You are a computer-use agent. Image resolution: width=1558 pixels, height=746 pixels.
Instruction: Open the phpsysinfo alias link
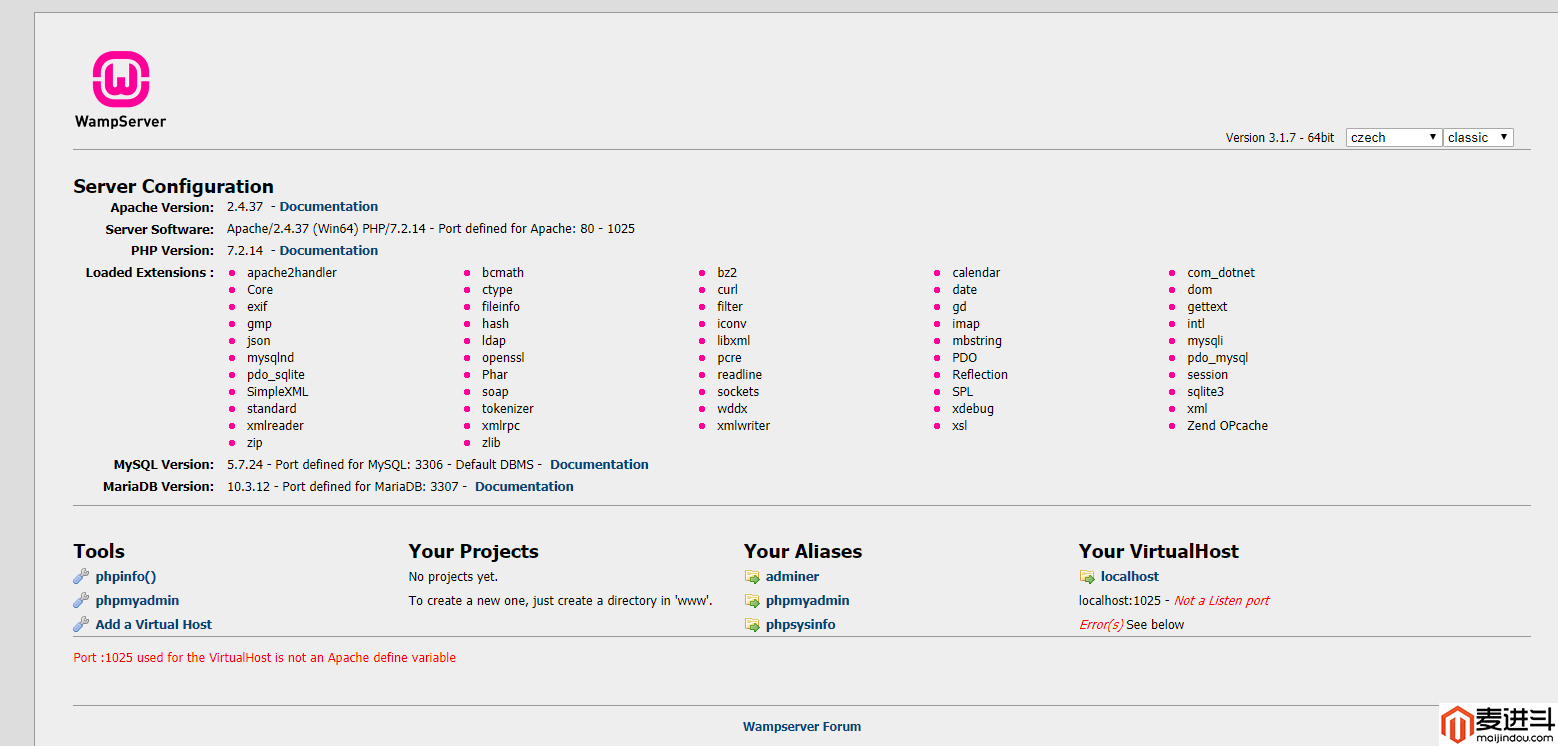pos(800,625)
